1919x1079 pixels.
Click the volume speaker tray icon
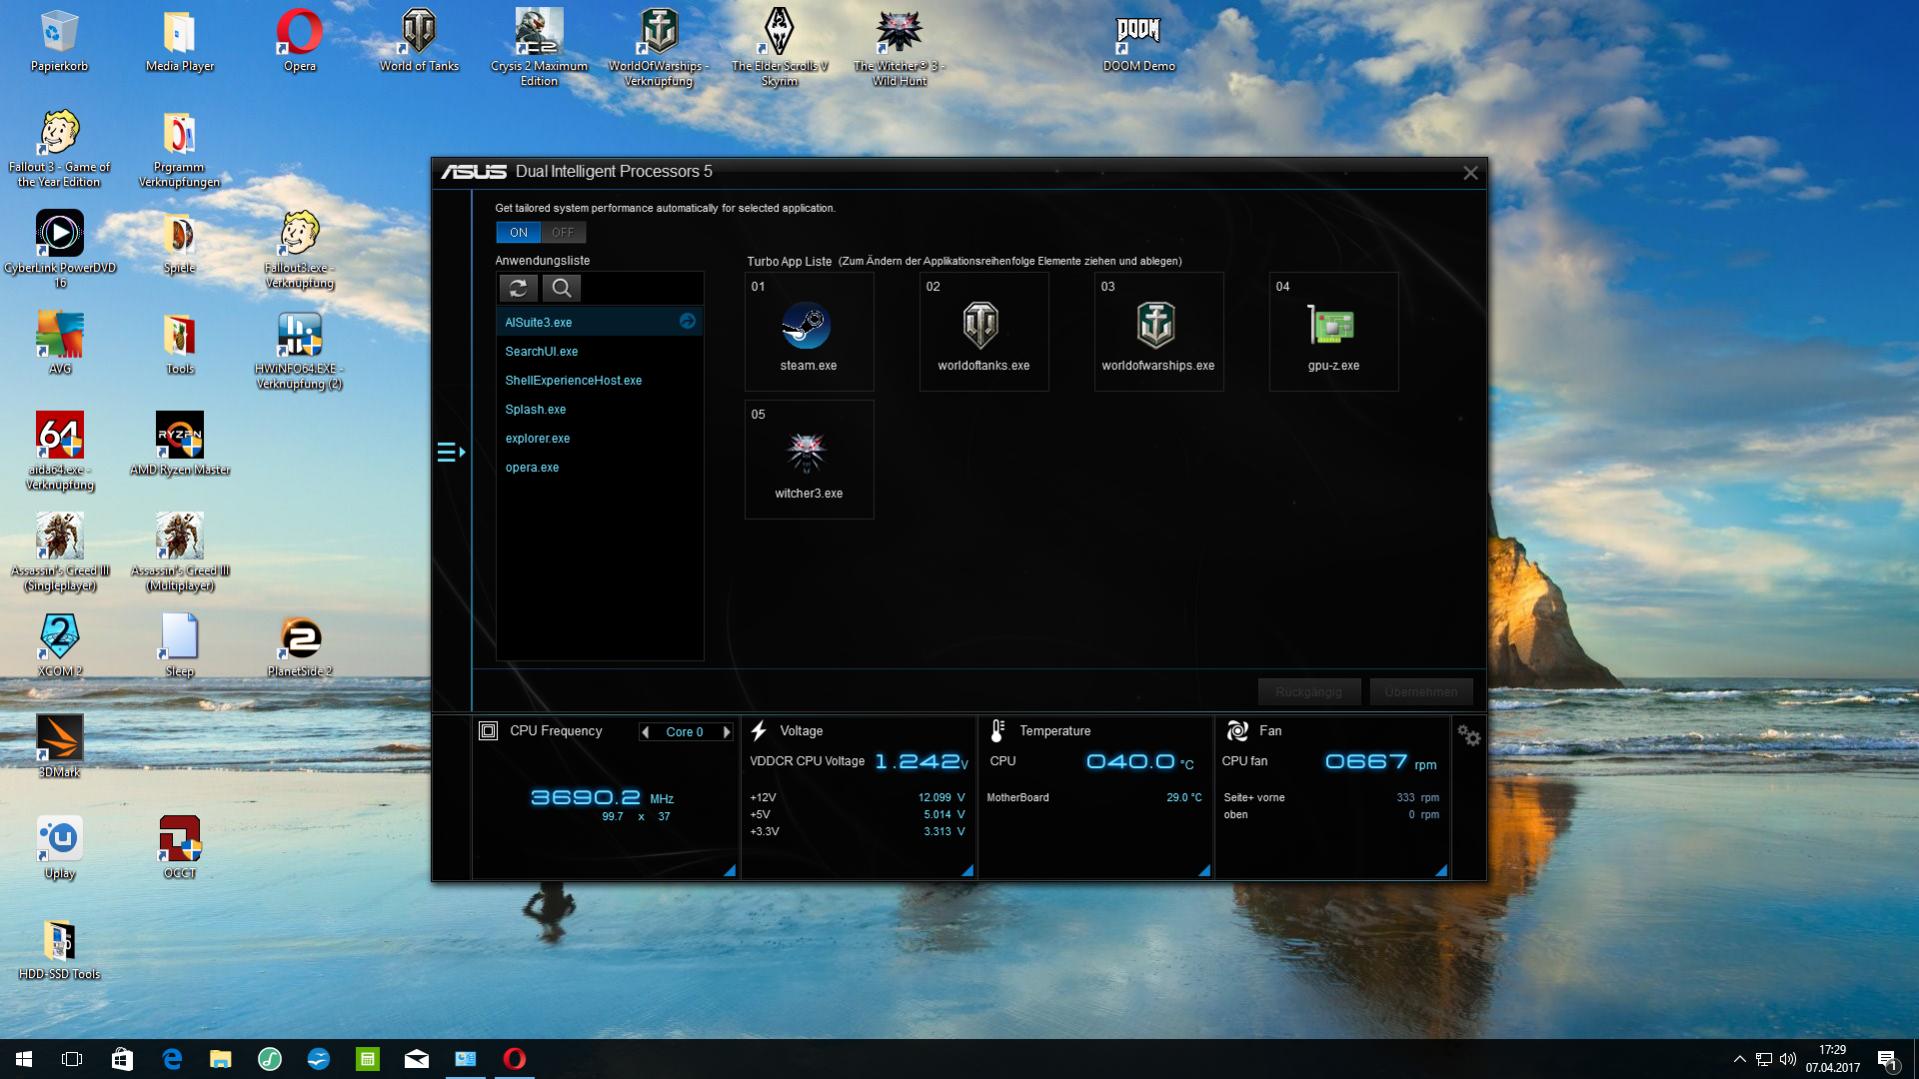pos(1788,1059)
